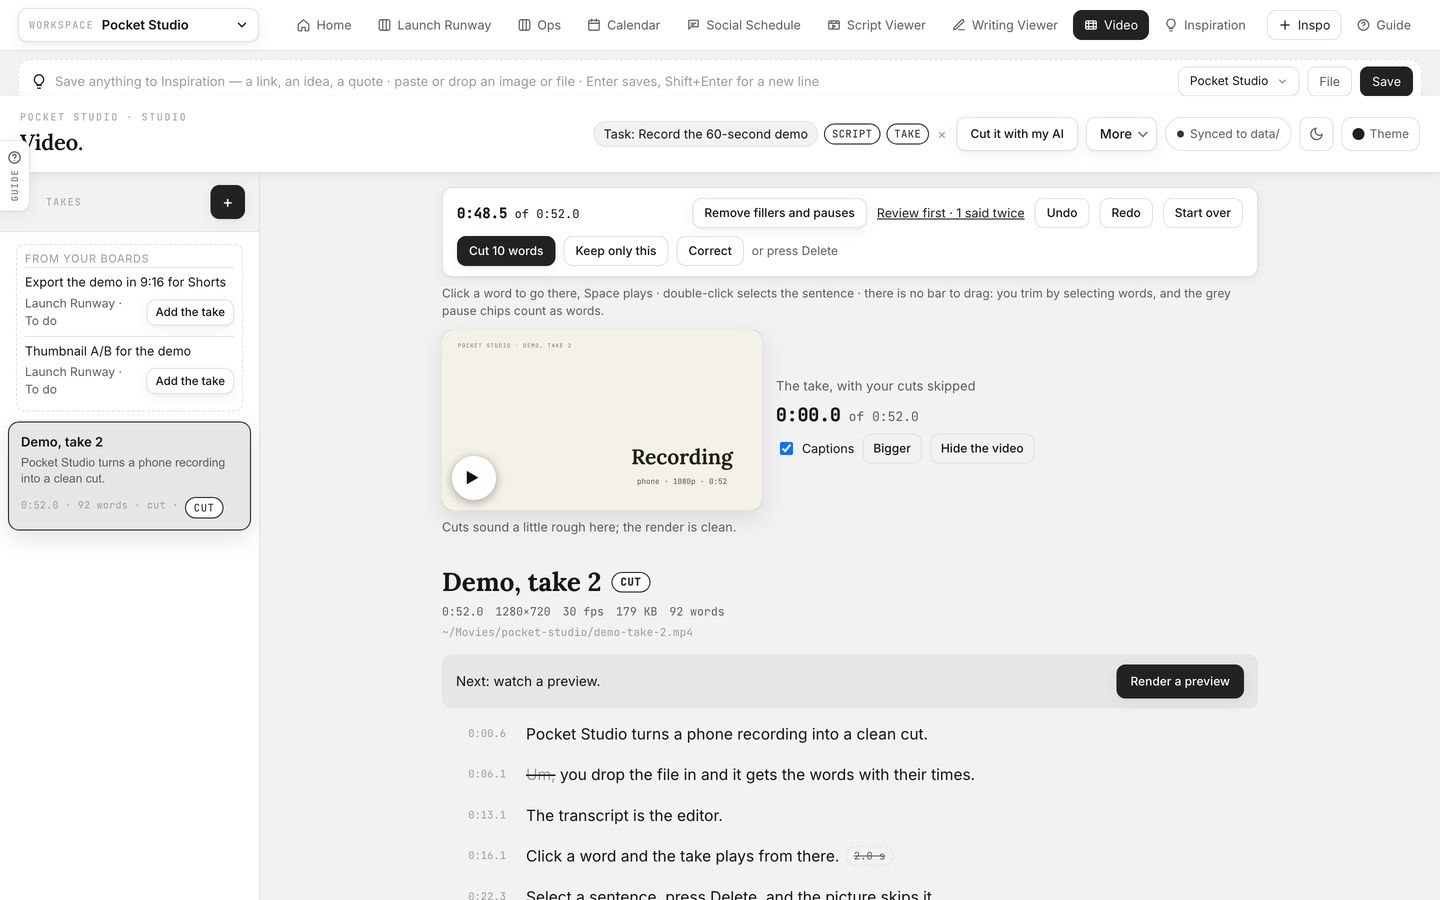This screenshot has height=900, width=1440.
Task: Open the Guide help side tab
Action: point(14,174)
